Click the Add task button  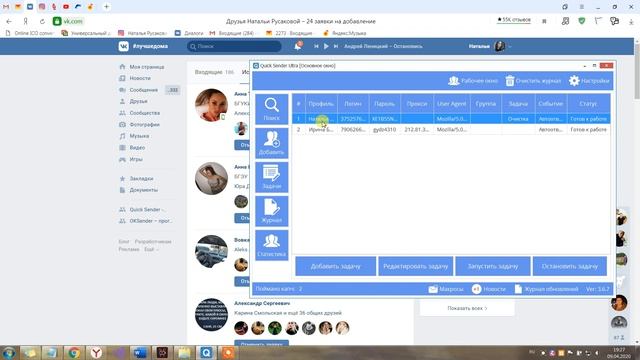[336, 266]
